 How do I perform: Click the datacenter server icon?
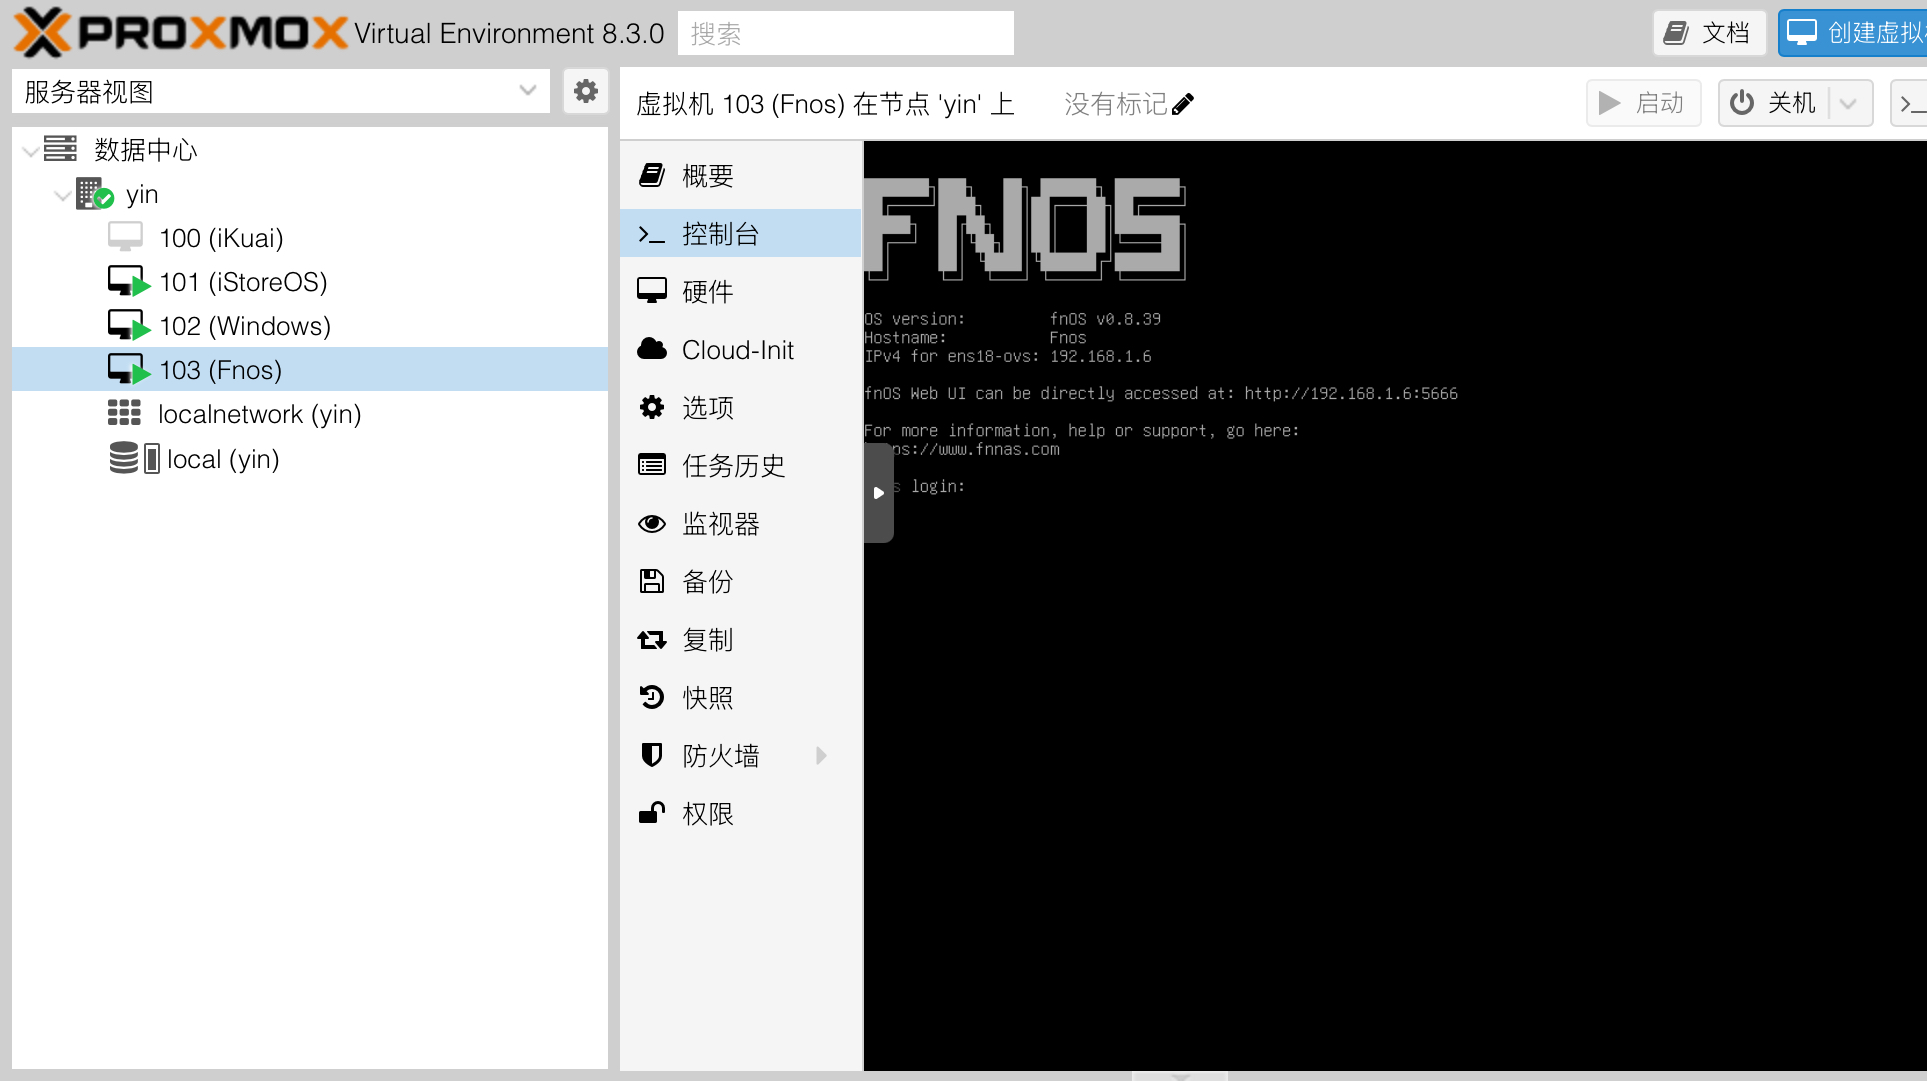click(x=60, y=149)
